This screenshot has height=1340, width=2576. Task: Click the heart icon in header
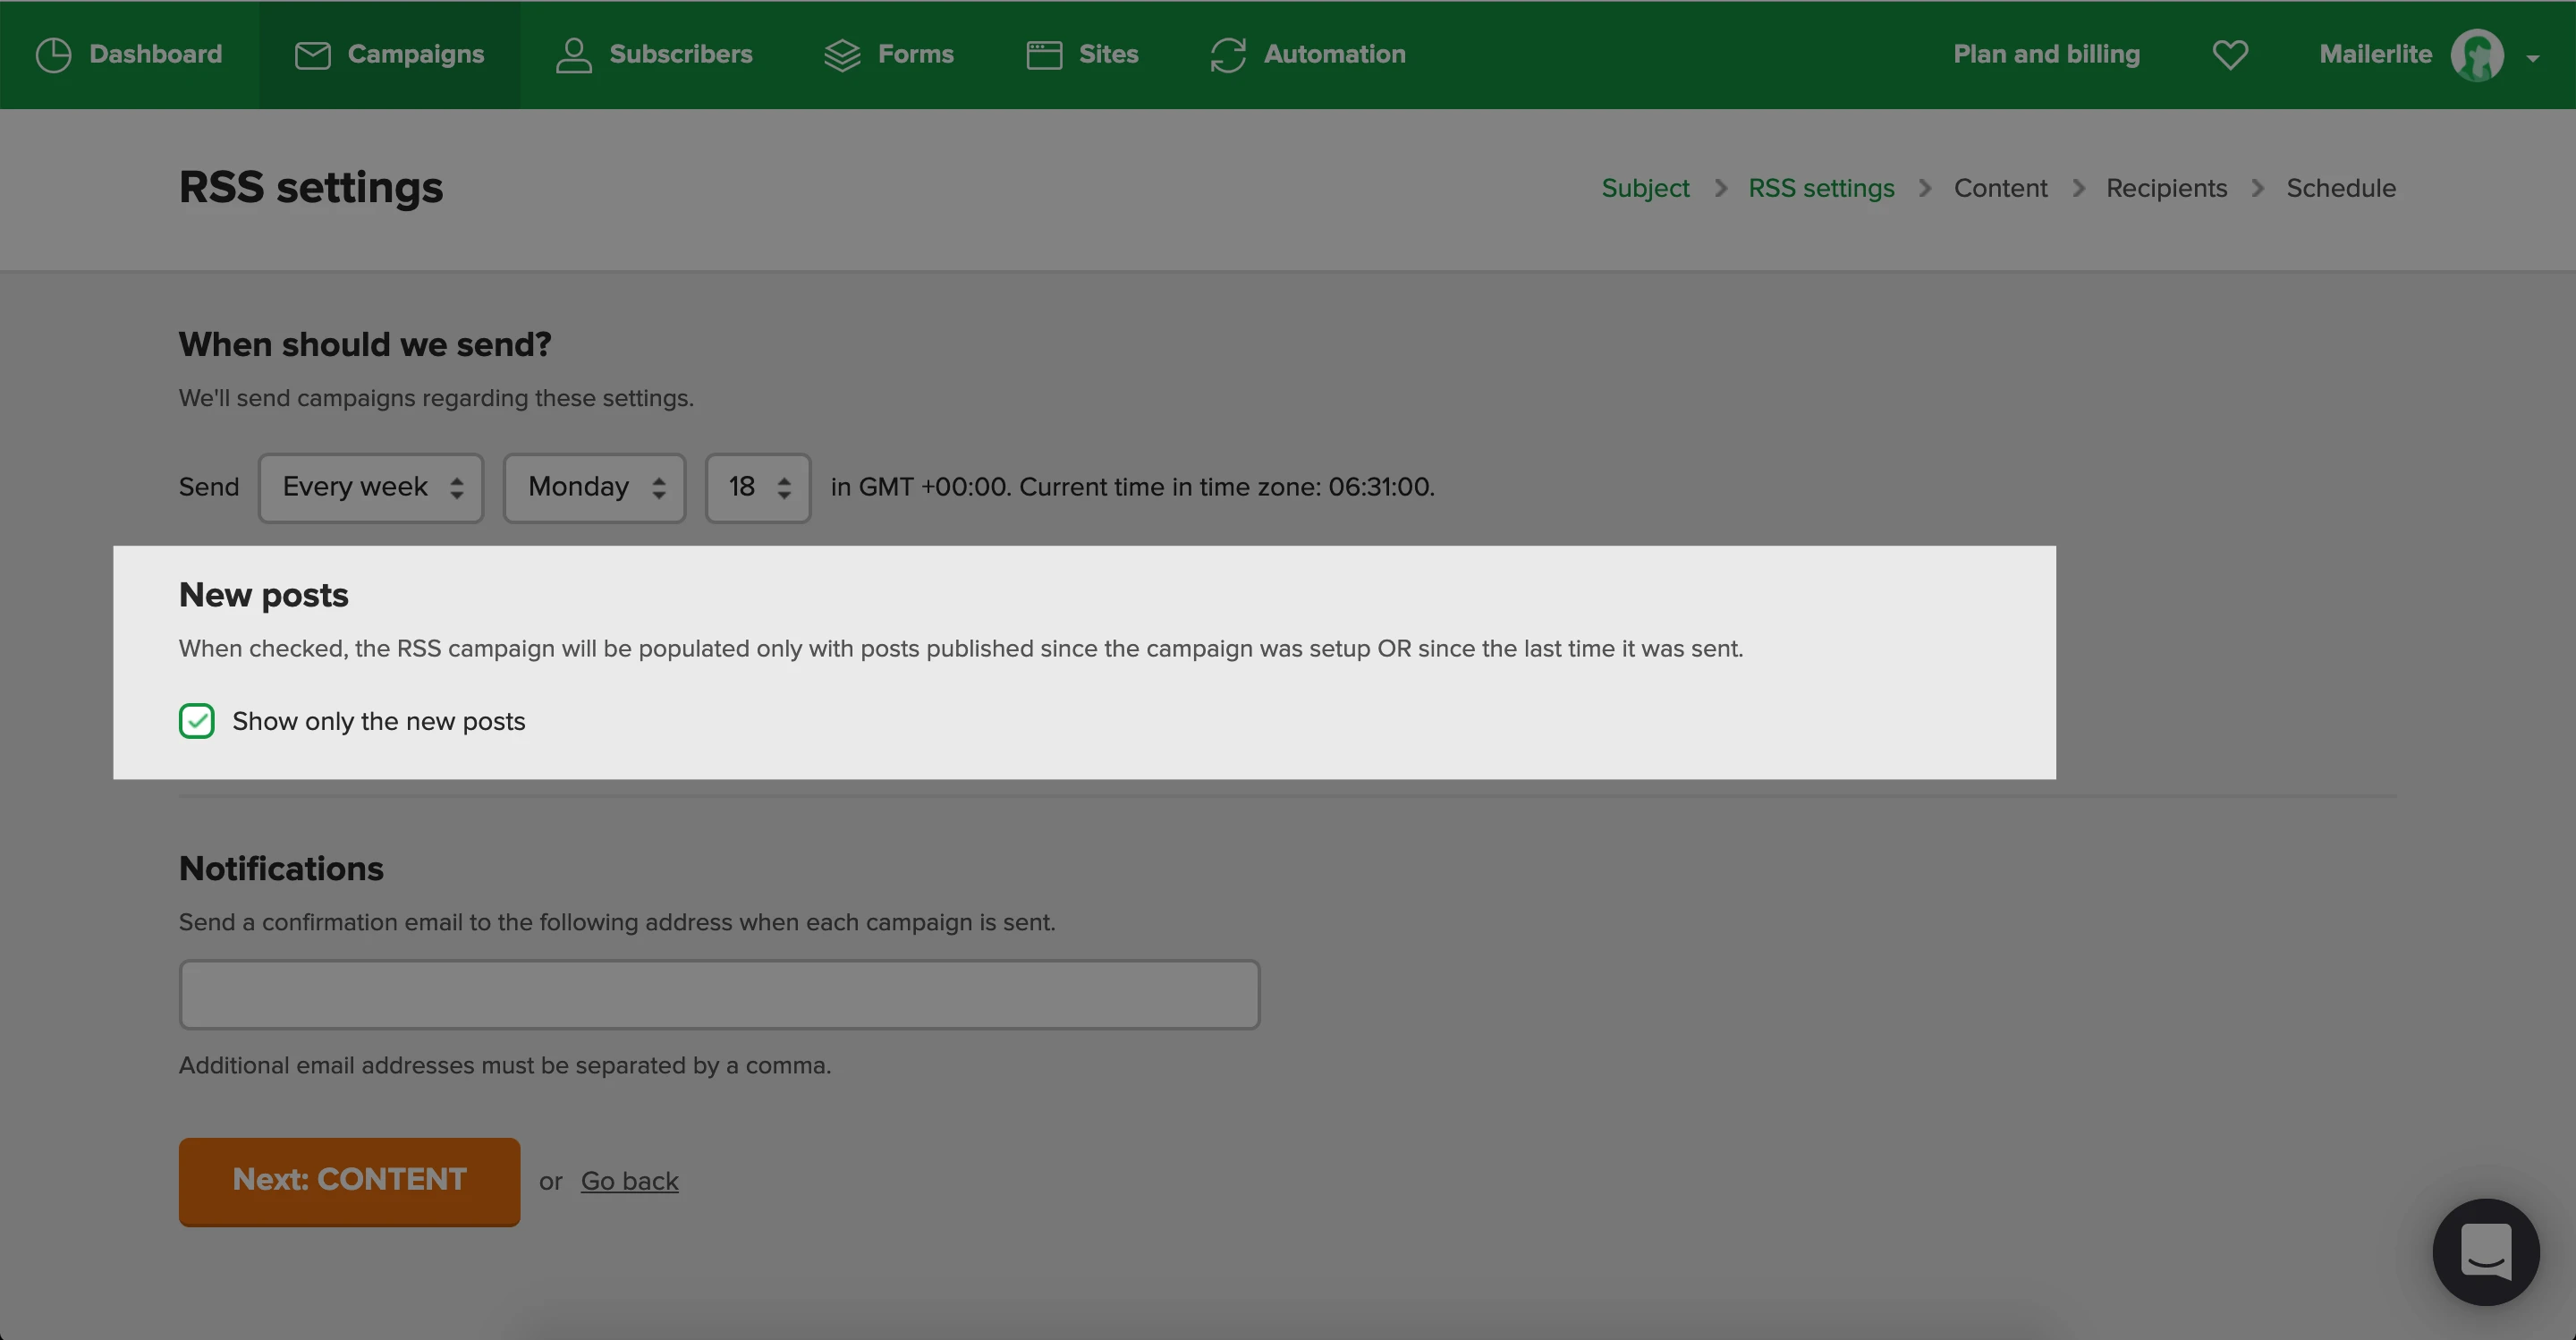(2230, 55)
